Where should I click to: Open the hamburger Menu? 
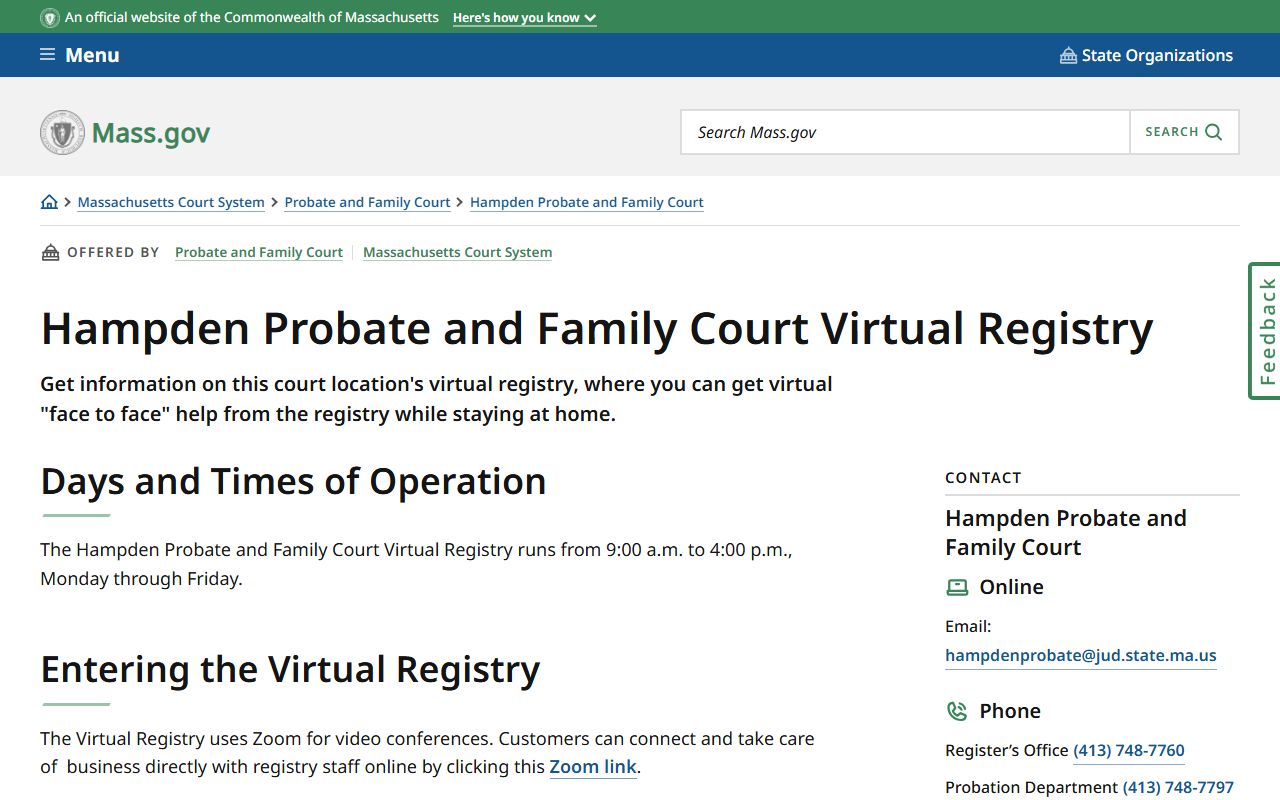click(x=79, y=55)
